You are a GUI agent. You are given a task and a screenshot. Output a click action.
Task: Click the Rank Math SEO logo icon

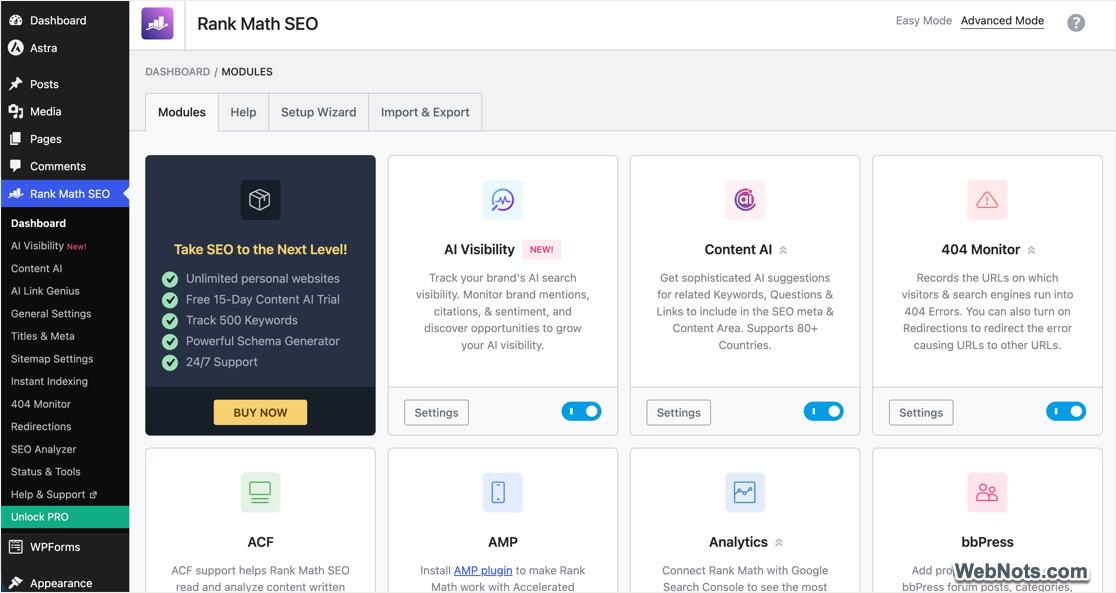157,23
